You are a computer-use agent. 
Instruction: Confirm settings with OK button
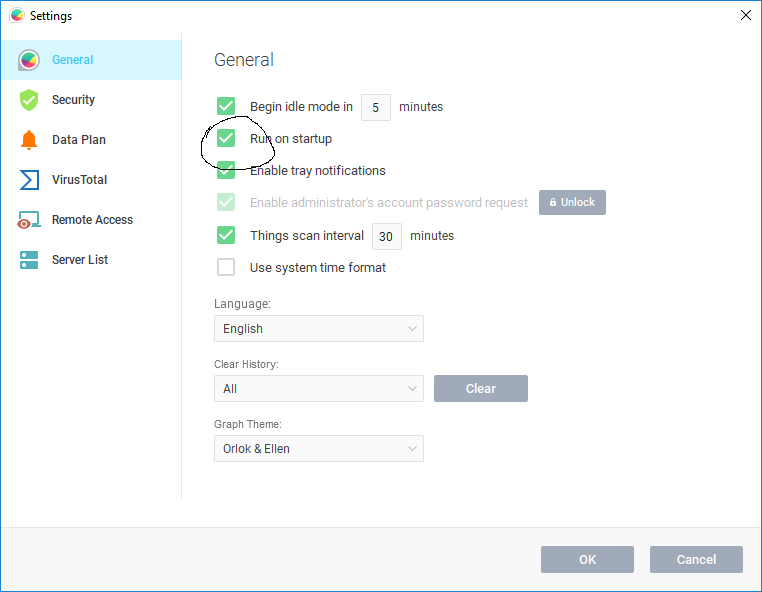point(587,559)
